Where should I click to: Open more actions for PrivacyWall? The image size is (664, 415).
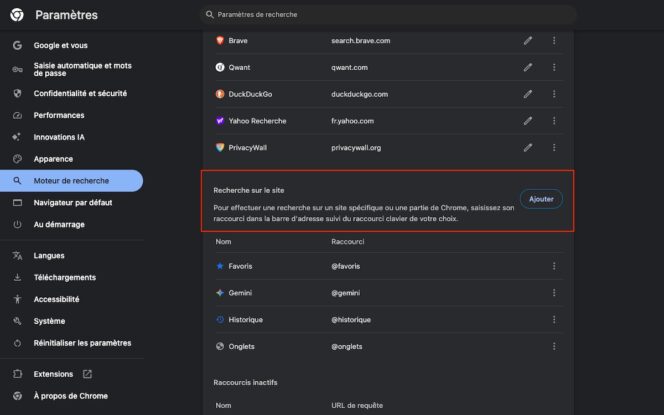tap(554, 147)
